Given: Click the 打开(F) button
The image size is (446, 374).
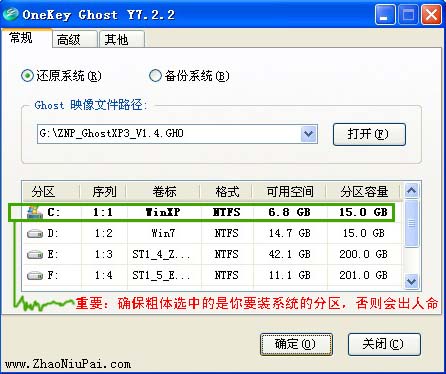Looking at the screenshot, I should pos(369,134).
